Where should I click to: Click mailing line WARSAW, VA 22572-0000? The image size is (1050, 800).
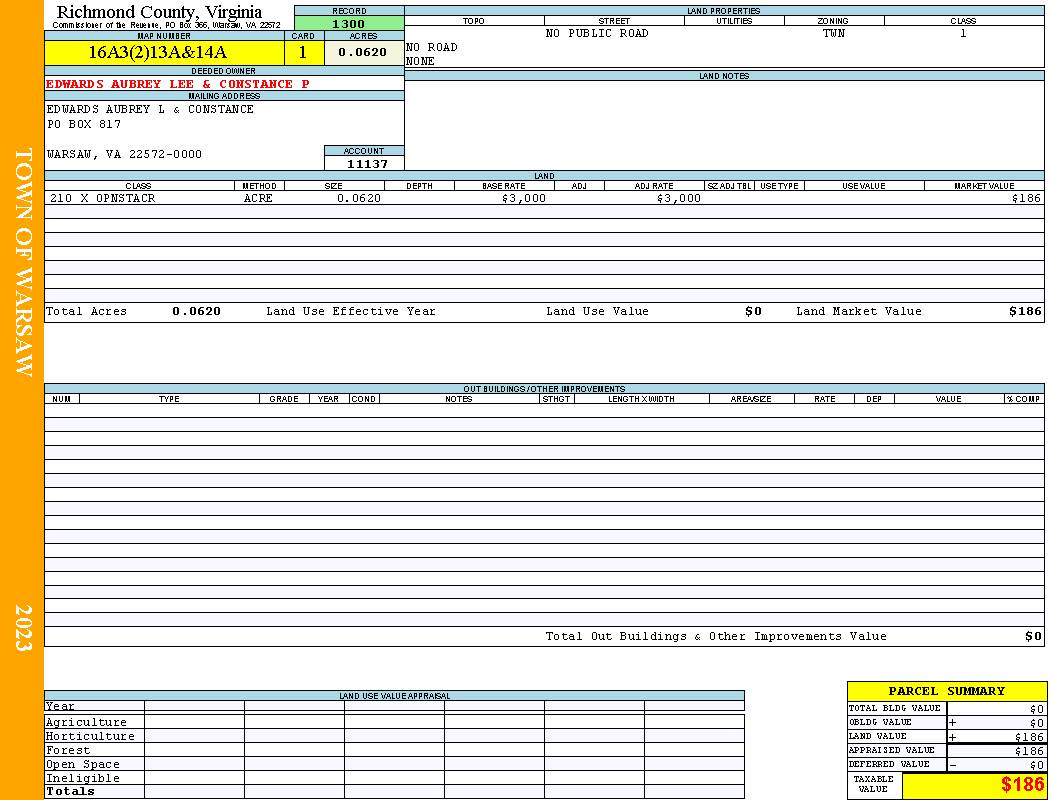coord(124,154)
